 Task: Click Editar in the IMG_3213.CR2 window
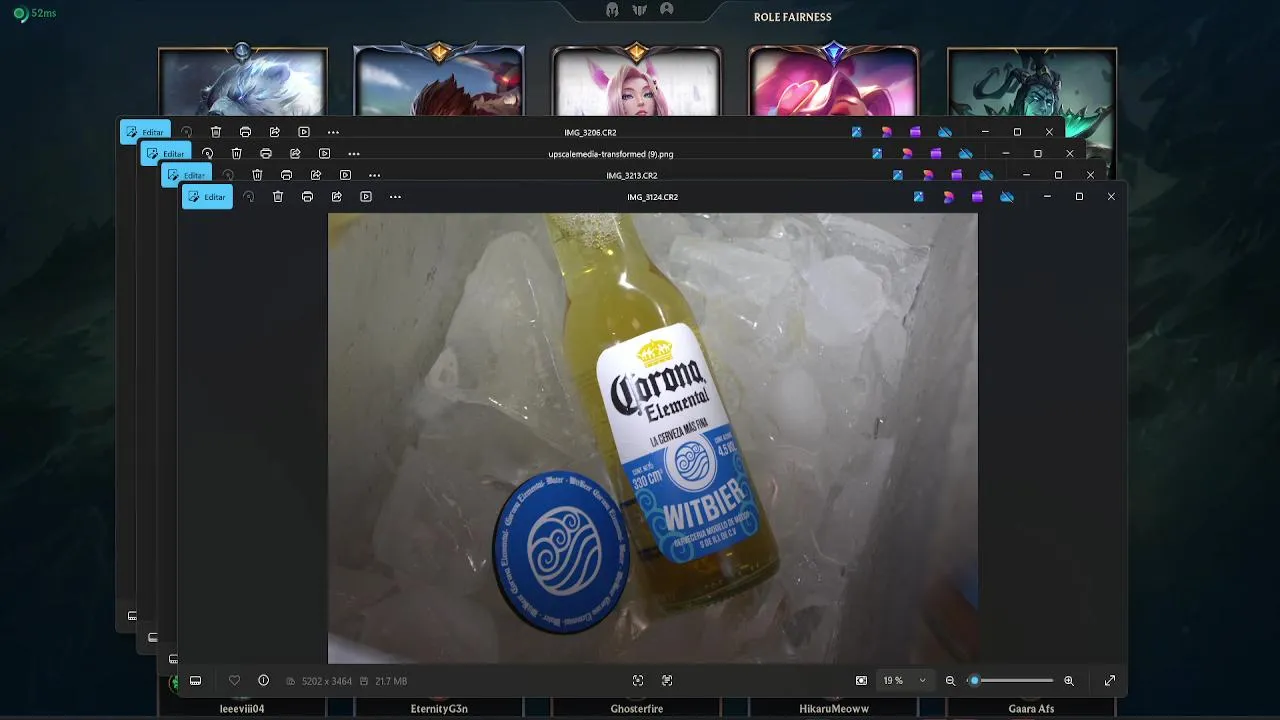(x=187, y=175)
